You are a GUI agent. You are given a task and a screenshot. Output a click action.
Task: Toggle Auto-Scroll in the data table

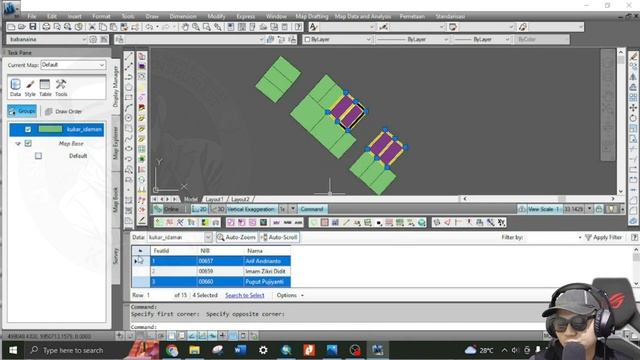(279, 237)
